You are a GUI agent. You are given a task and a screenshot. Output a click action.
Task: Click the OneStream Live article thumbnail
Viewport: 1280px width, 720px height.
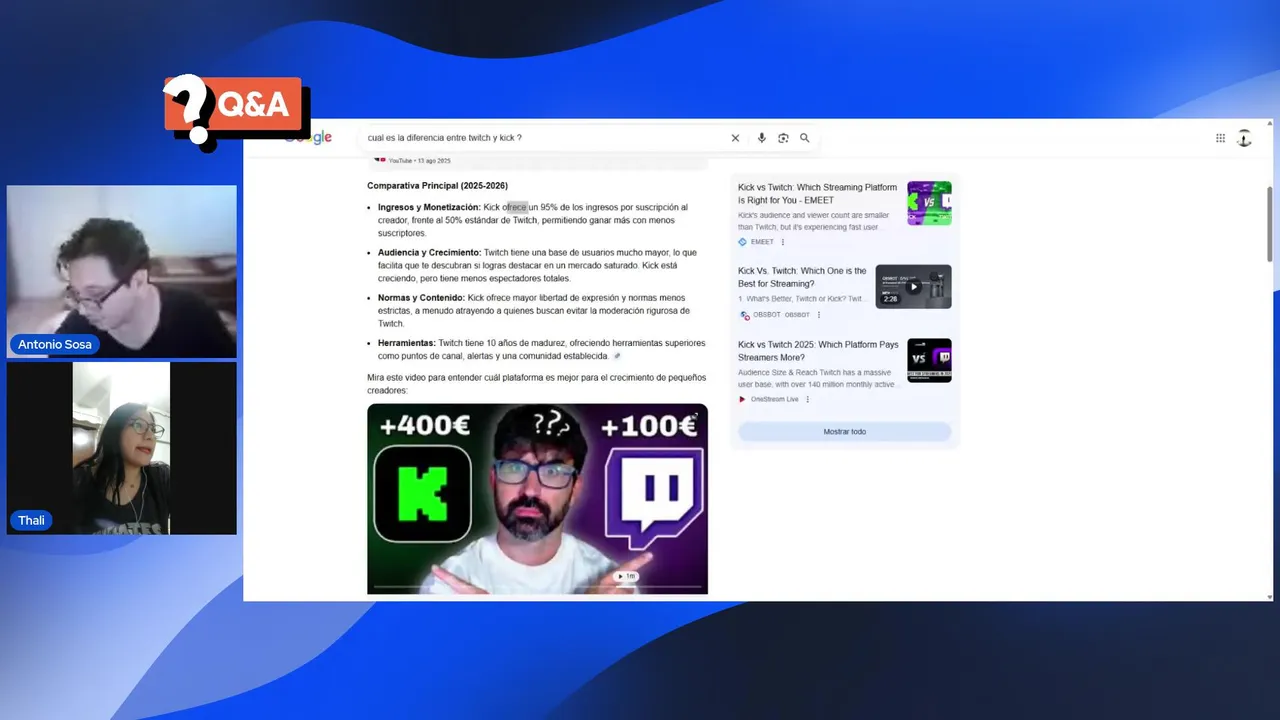coord(929,360)
